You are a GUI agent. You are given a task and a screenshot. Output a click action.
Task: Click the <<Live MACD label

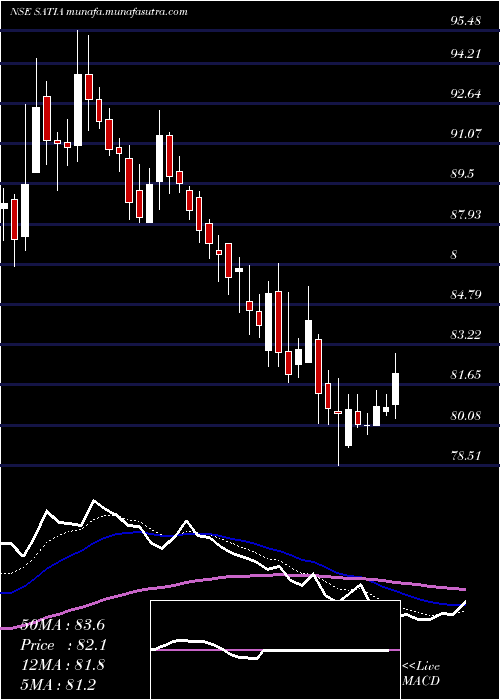point(421,673)
